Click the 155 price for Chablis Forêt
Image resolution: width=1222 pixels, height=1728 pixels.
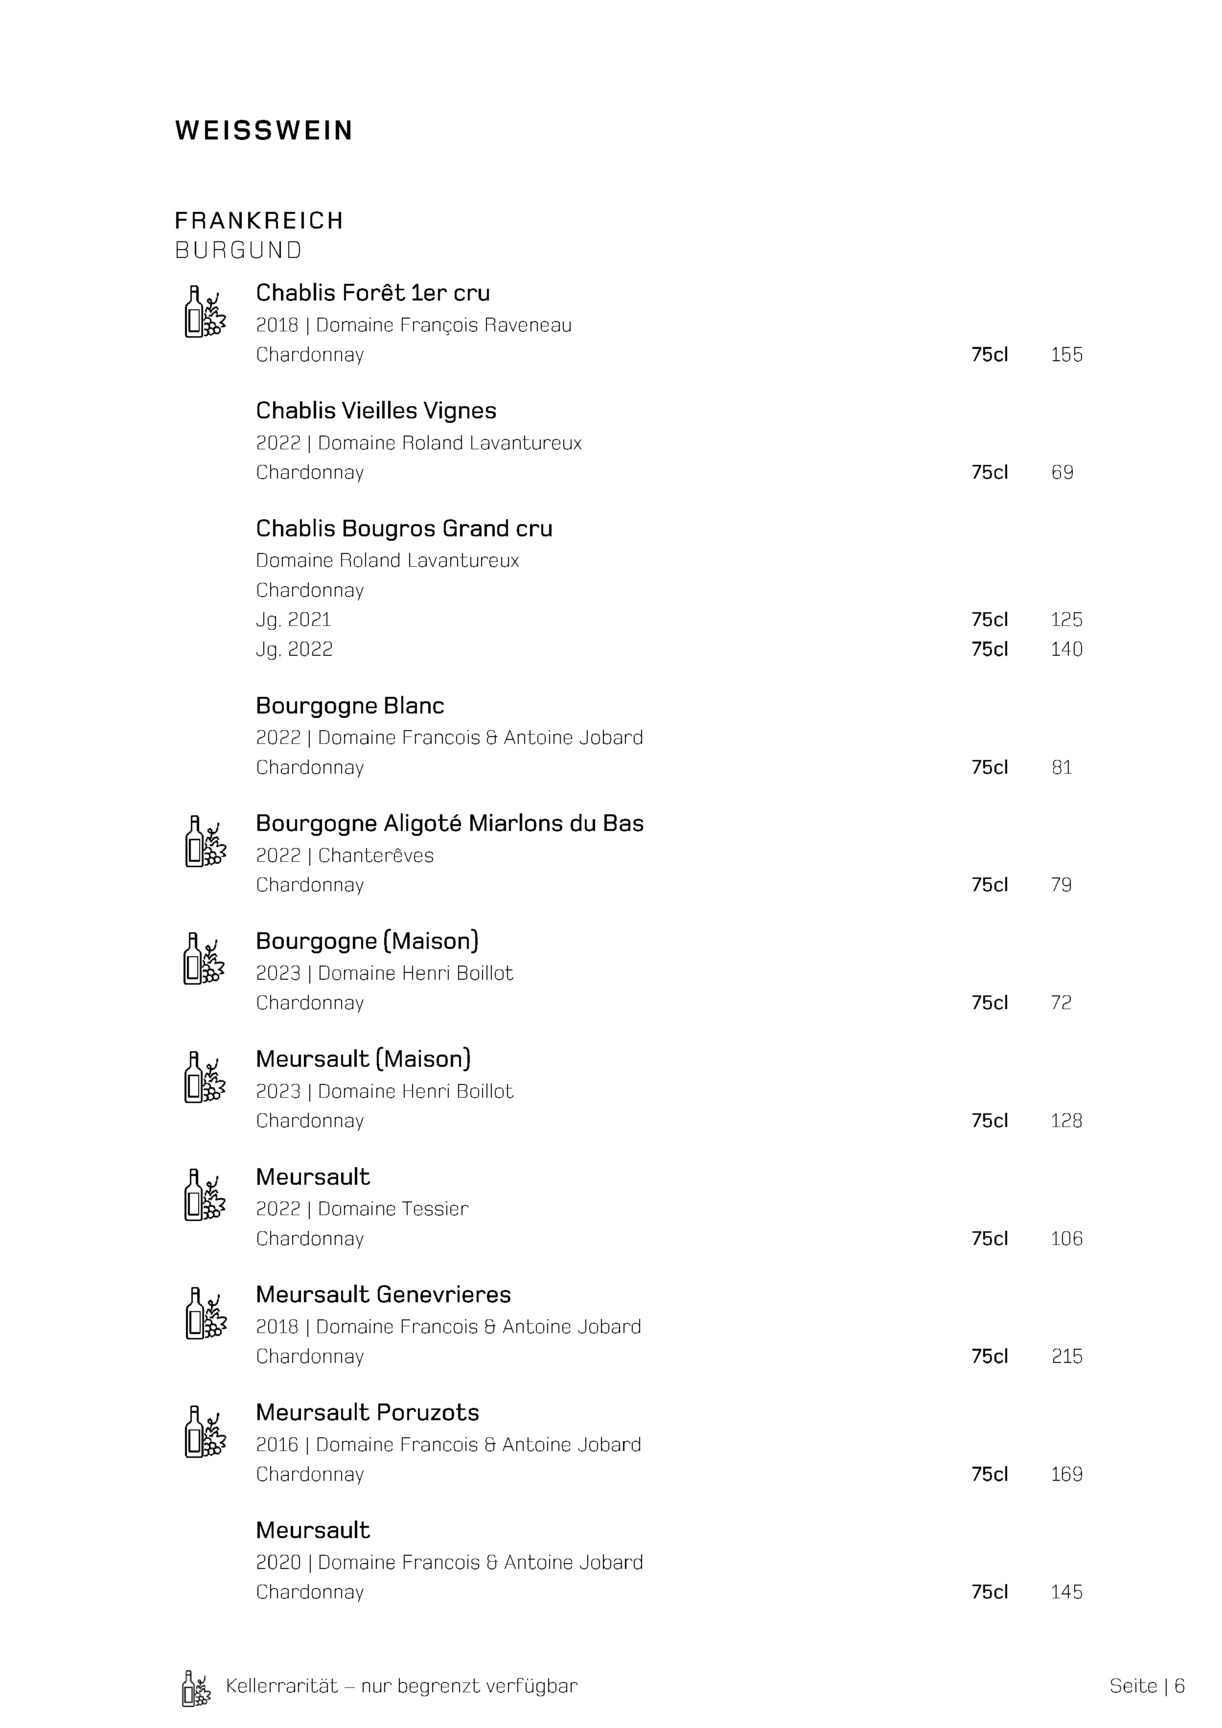pyautogui.click(x=1066, y=355)
